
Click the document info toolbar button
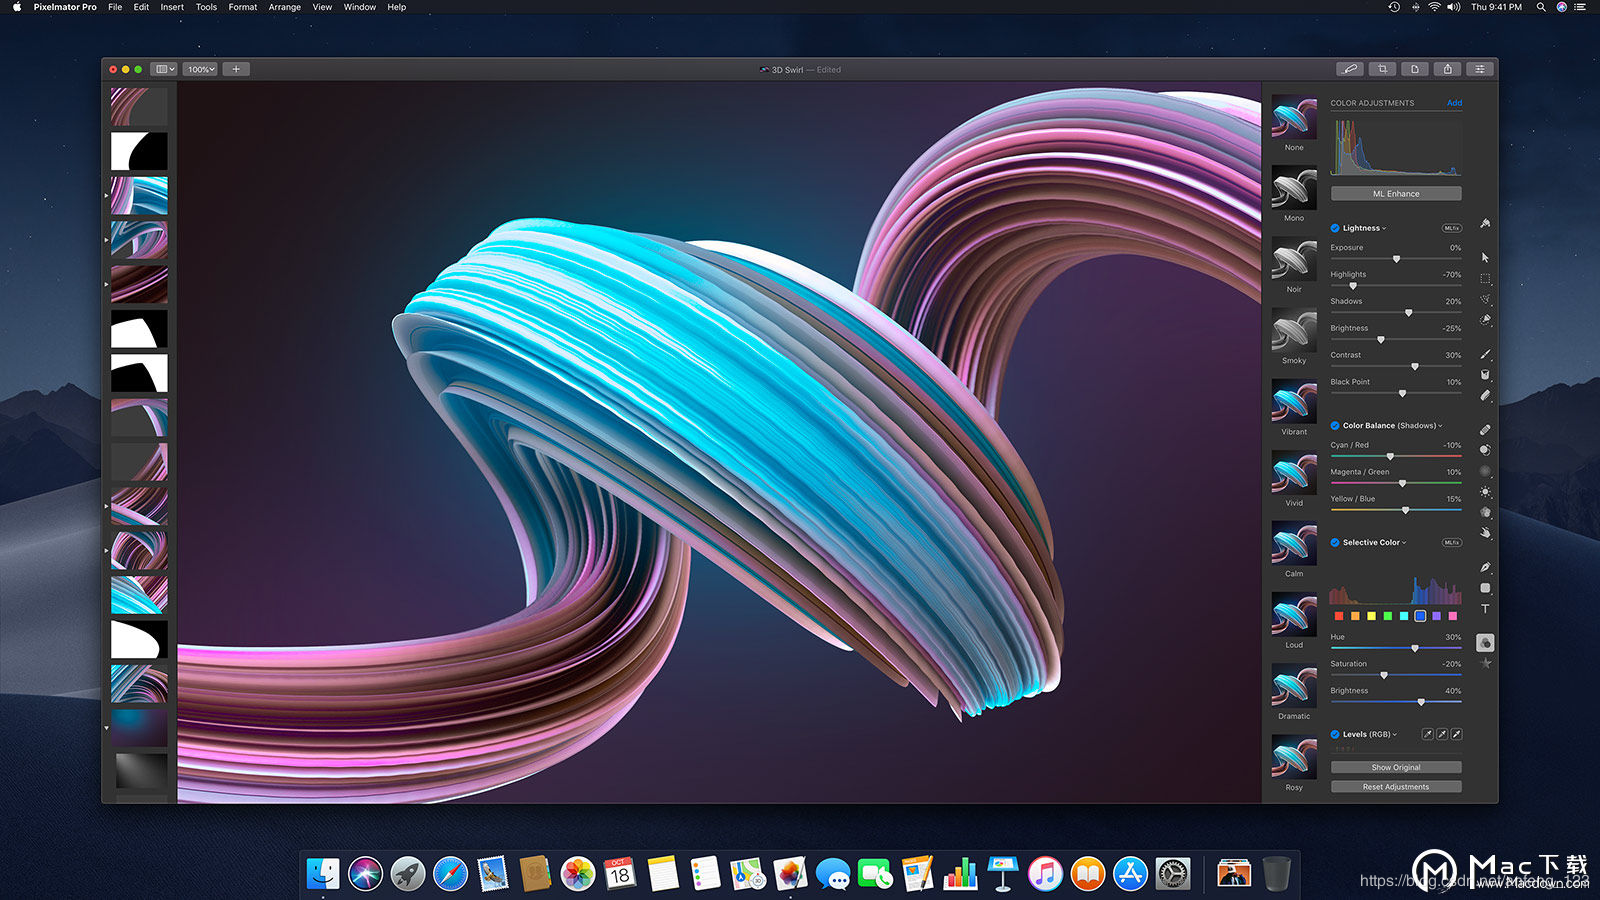[1414, 69]
